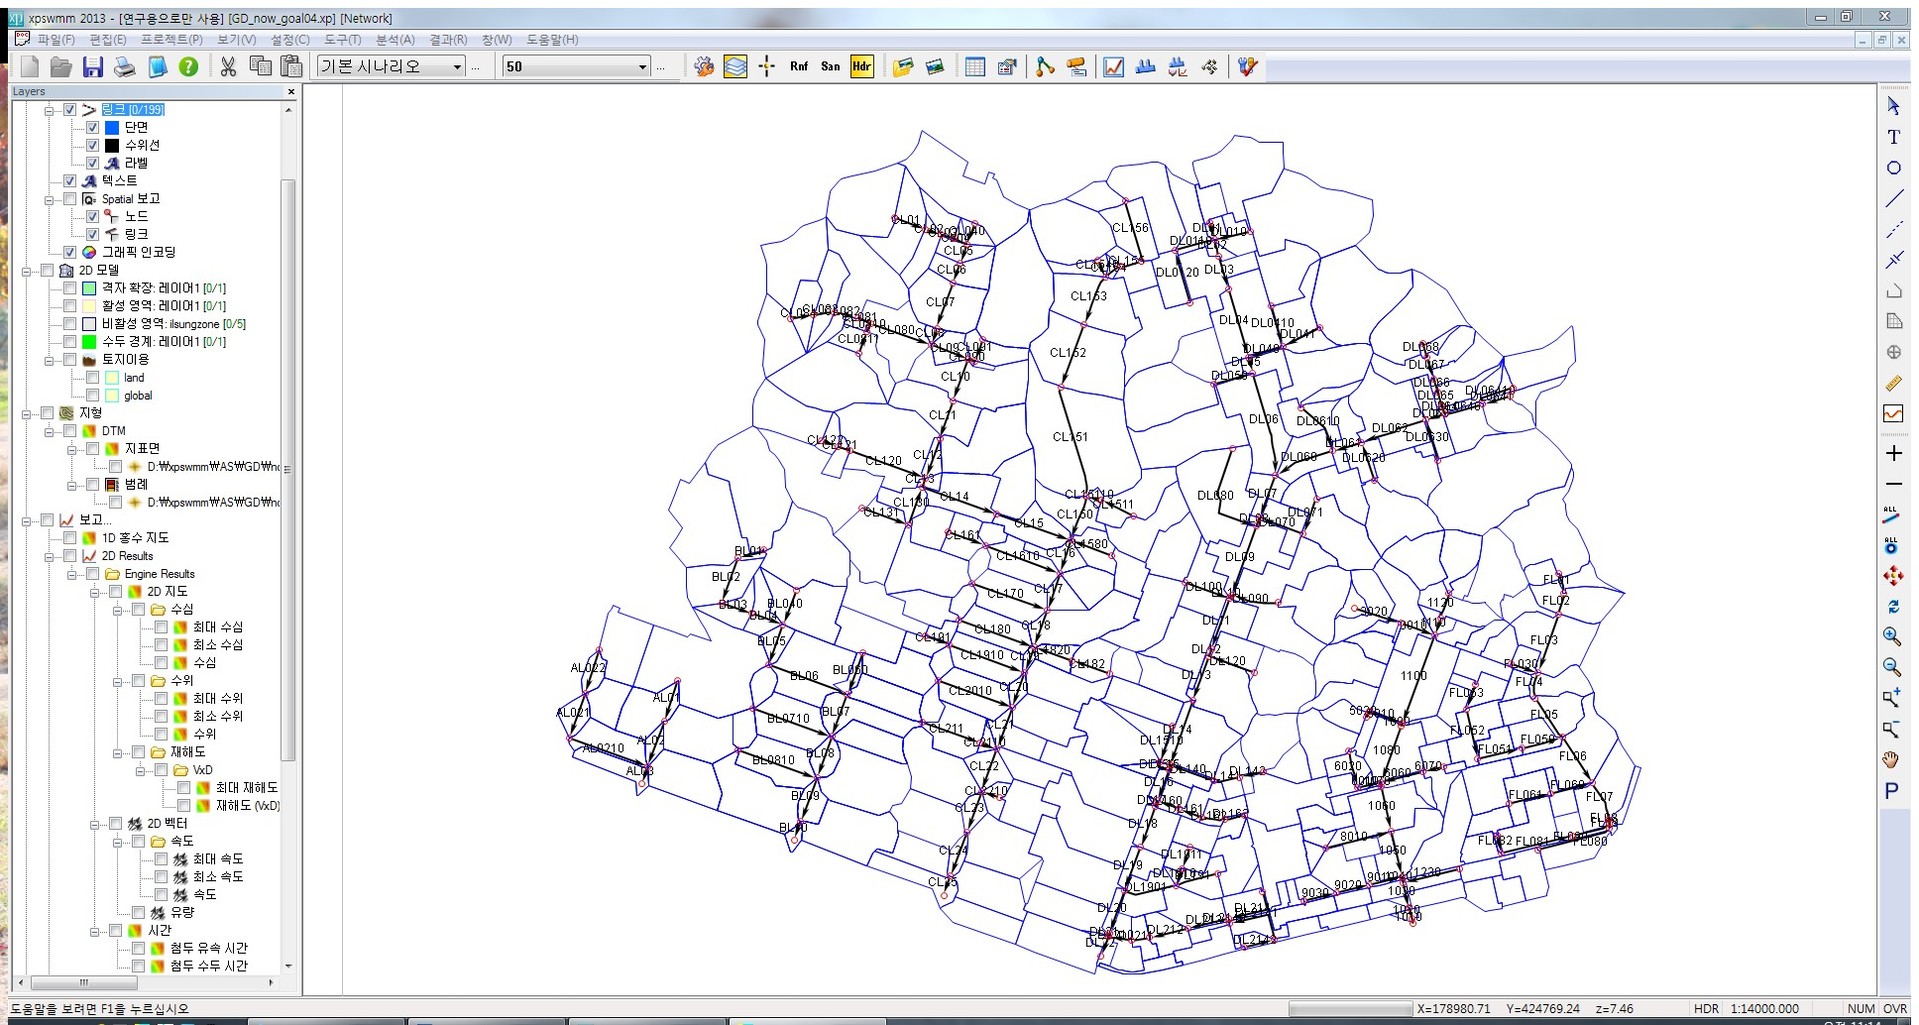Enable the 2D 모델 layer checkbox
Viewport: 1919px width, 1025px height.
pyautogui.click(x=47, y=271)
